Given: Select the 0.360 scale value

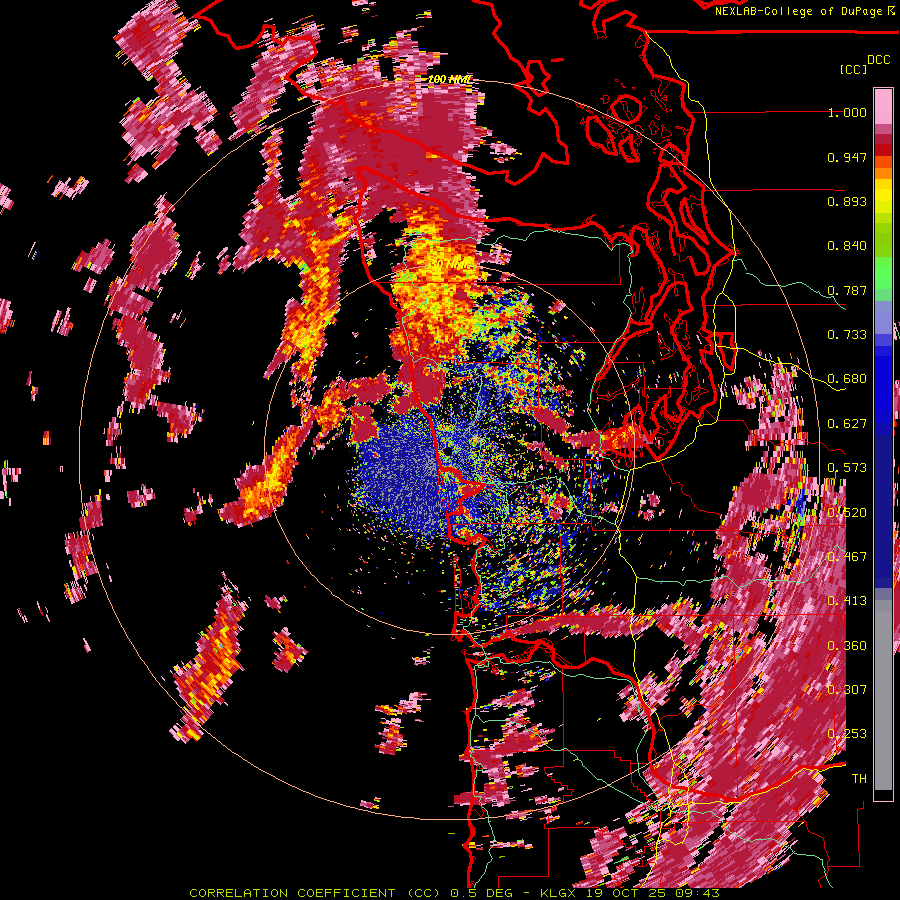Looking at the screenshot, I should click(x=847, y=646).
